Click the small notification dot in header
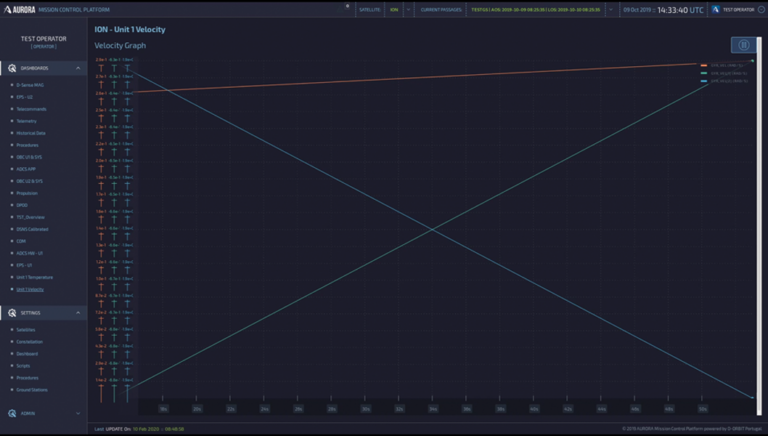 [347, 6]
